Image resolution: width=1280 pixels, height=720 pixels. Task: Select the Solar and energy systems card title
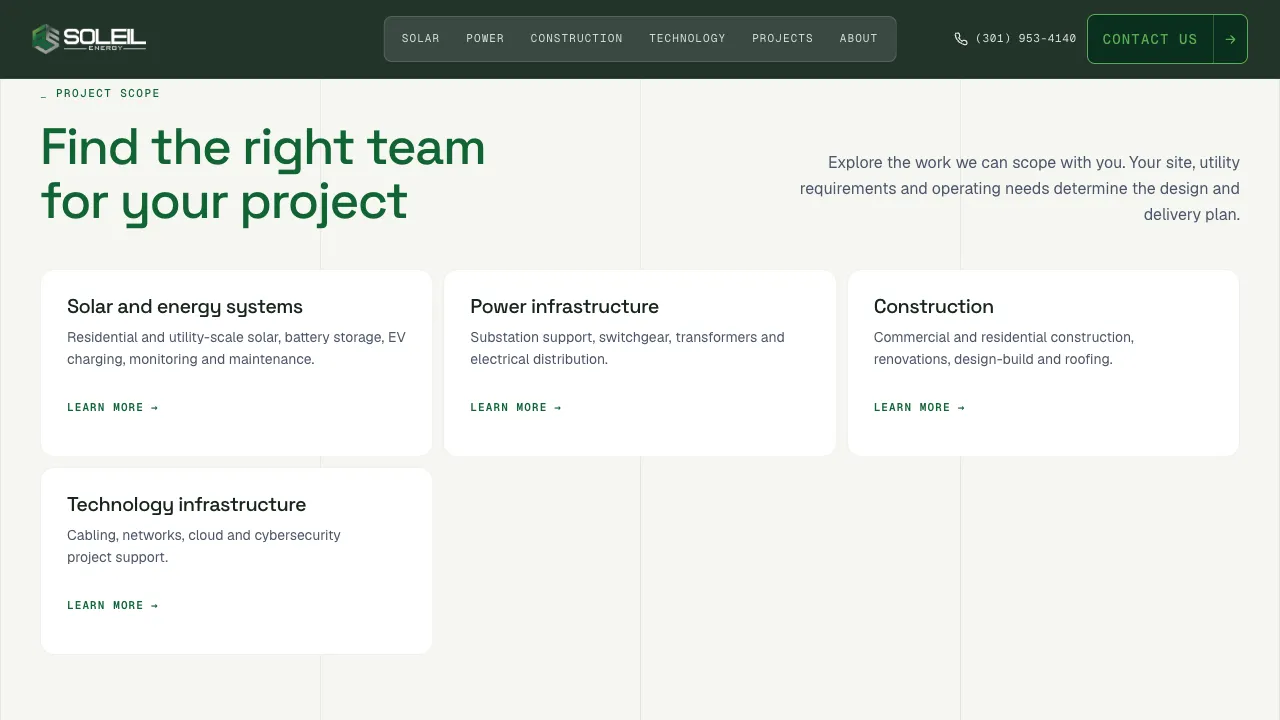coord(185,307)
